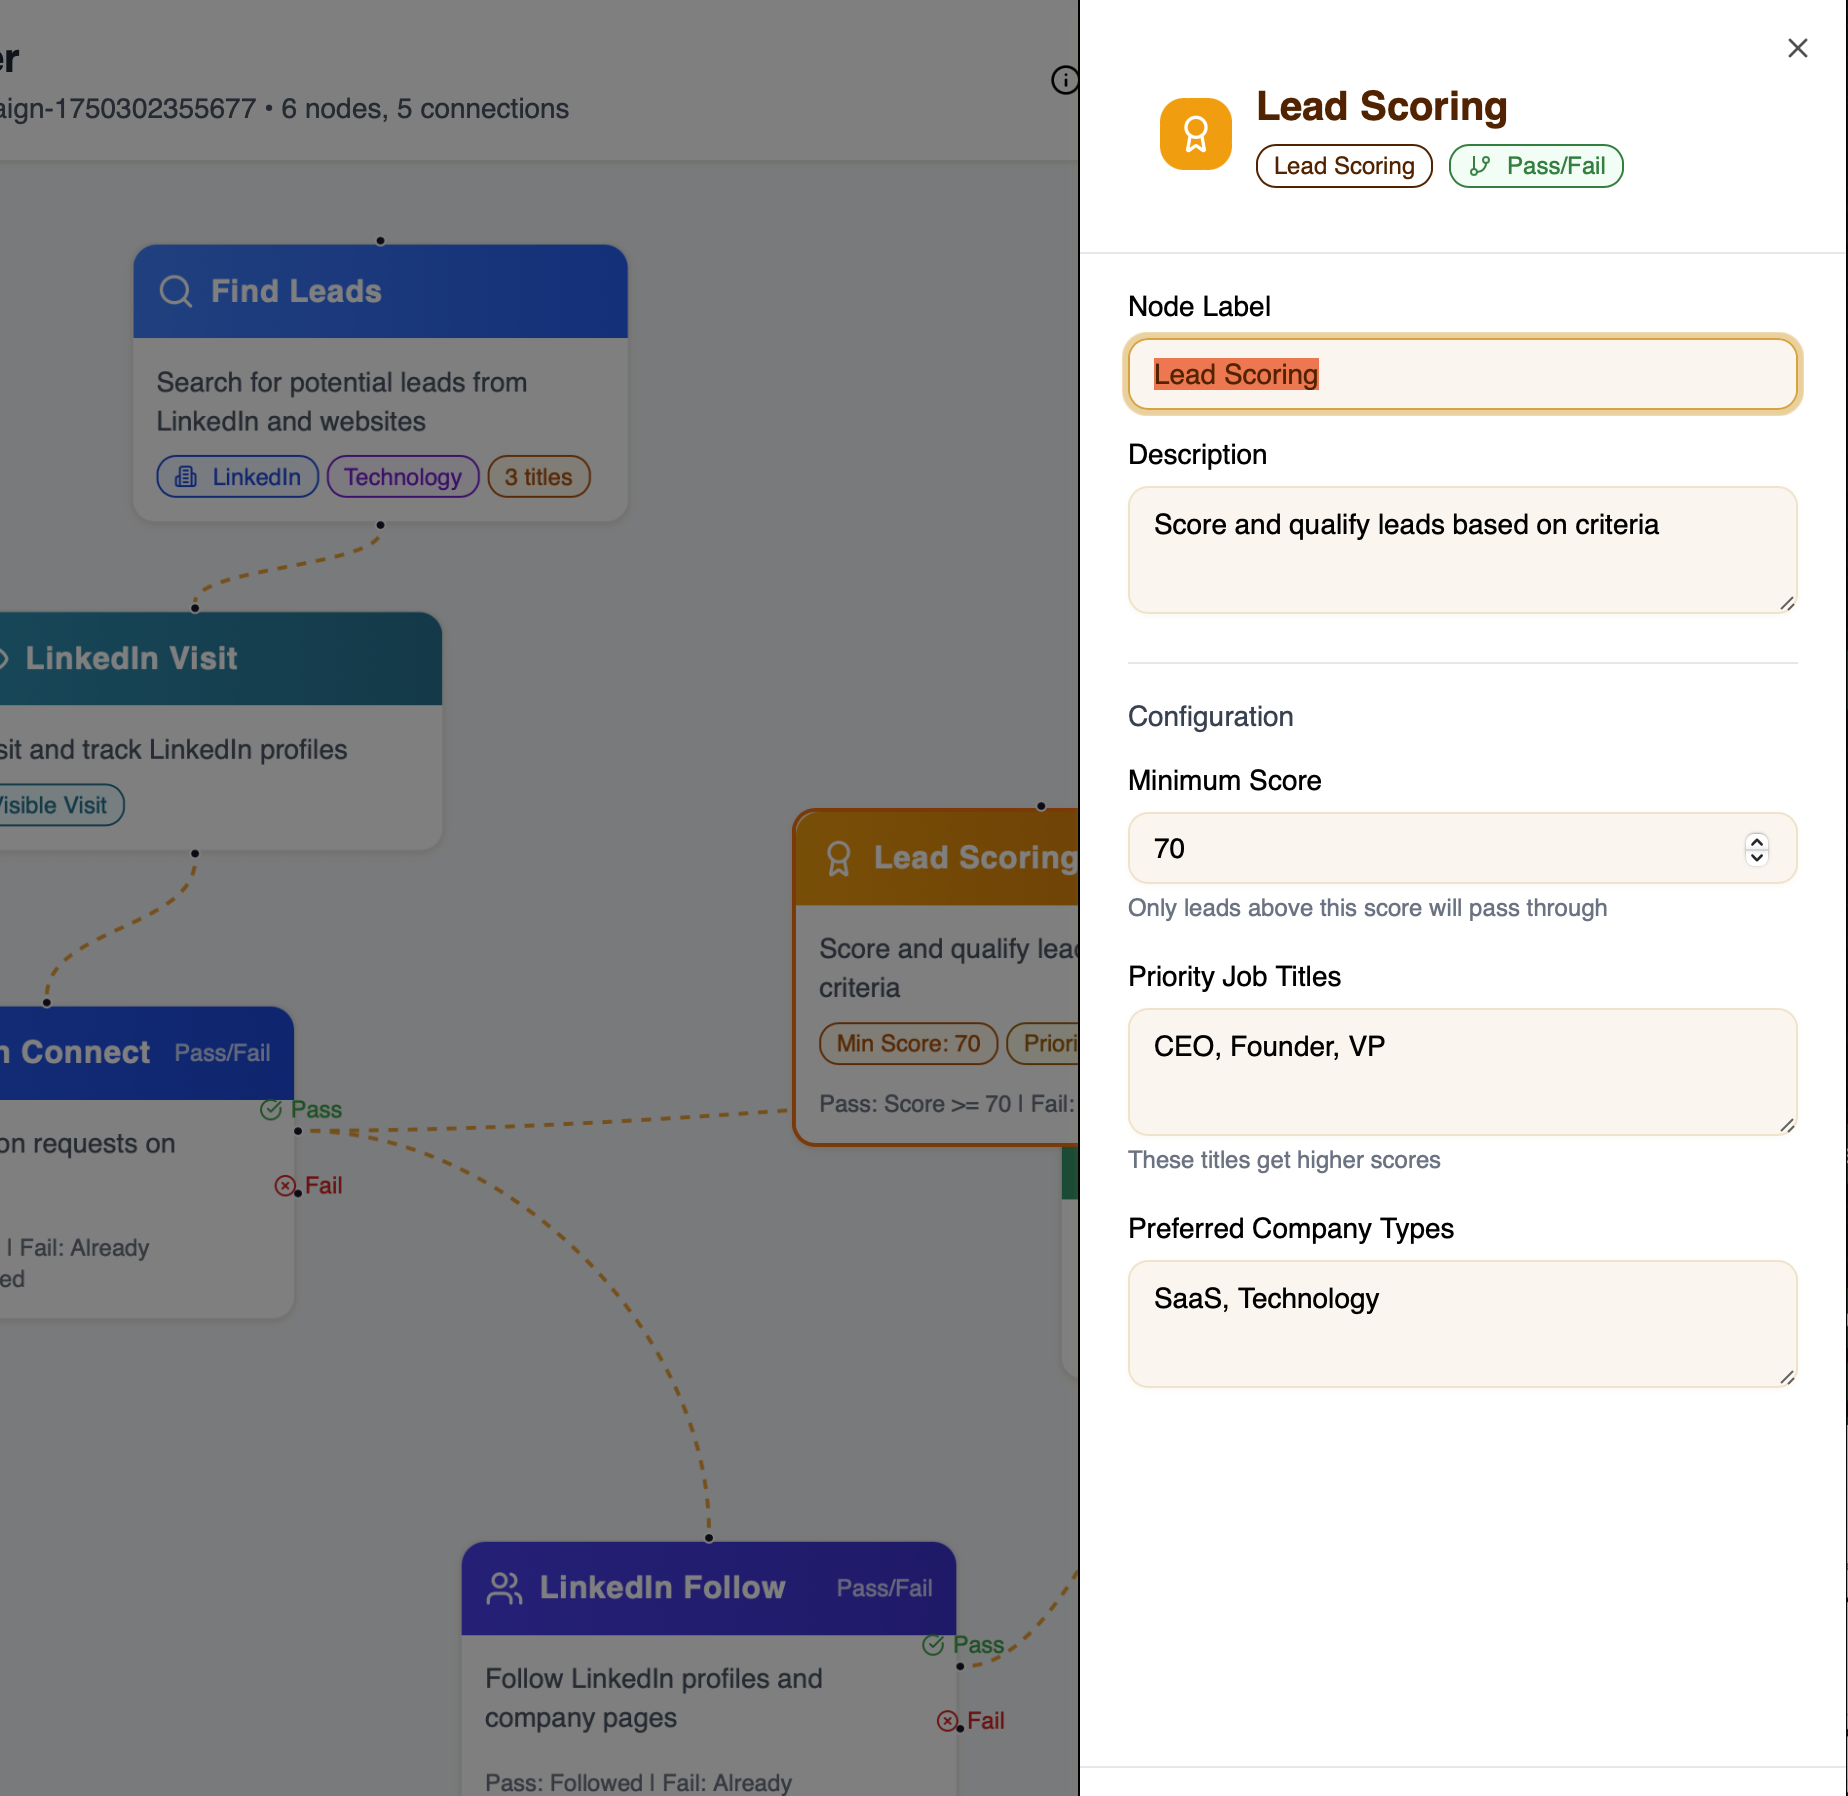This screenshot has height=1796, width=1848.
Task: Click the 3 titles chip on Find Leads
Action: tap(537, 477)
